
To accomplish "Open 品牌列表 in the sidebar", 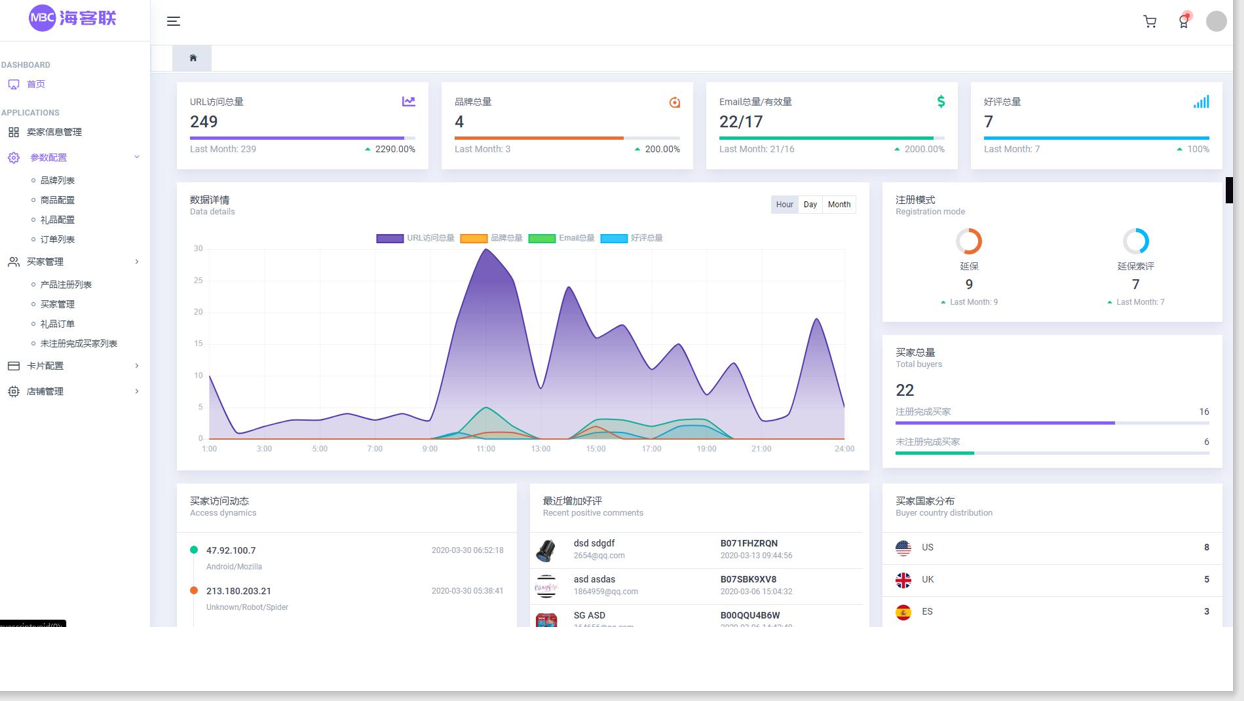I will coord(57,181).
